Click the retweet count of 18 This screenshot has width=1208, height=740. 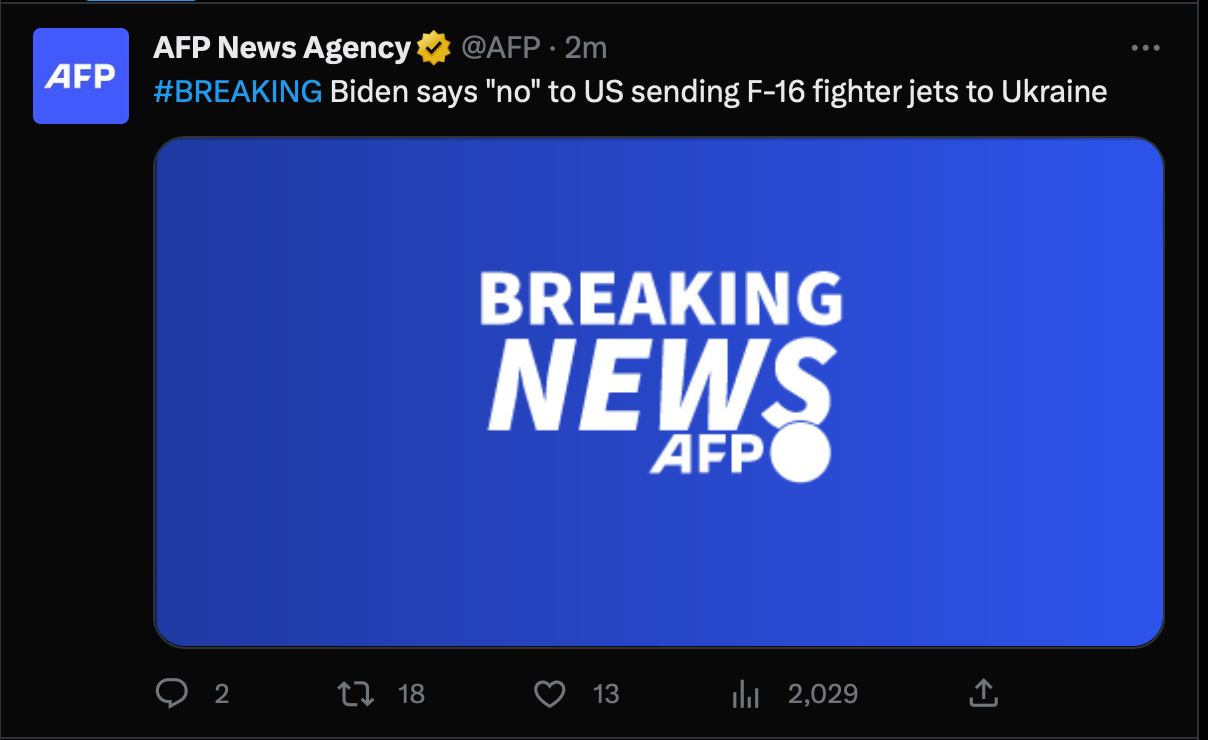point(411,693)
